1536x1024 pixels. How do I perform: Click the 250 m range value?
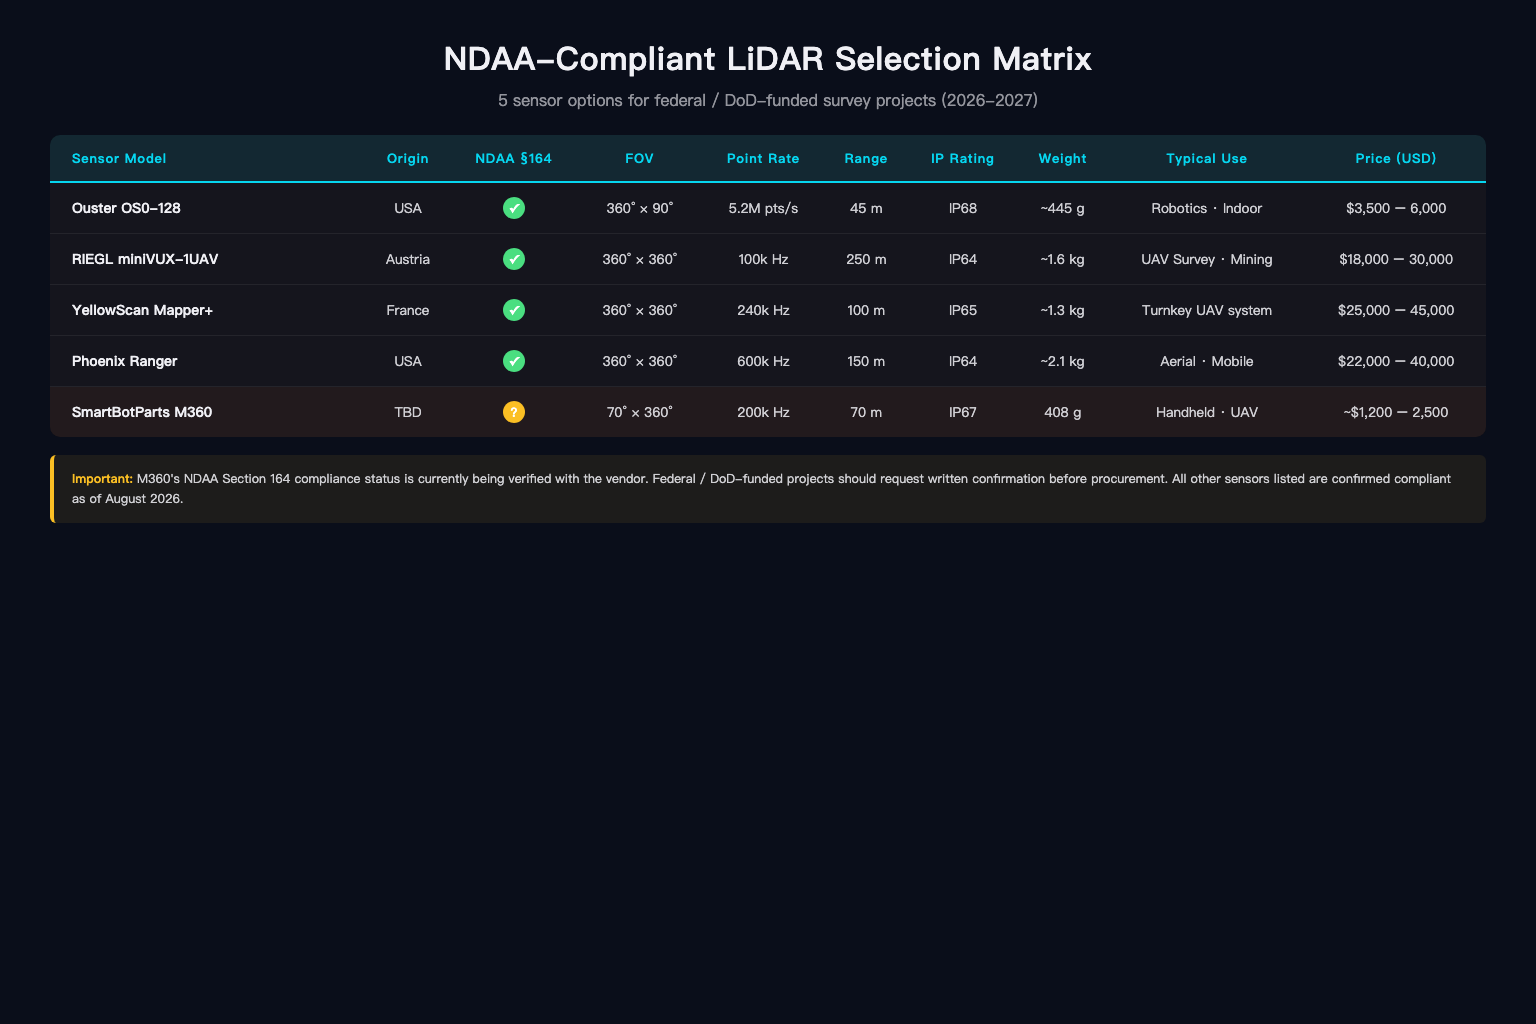[x=866, y=259]
